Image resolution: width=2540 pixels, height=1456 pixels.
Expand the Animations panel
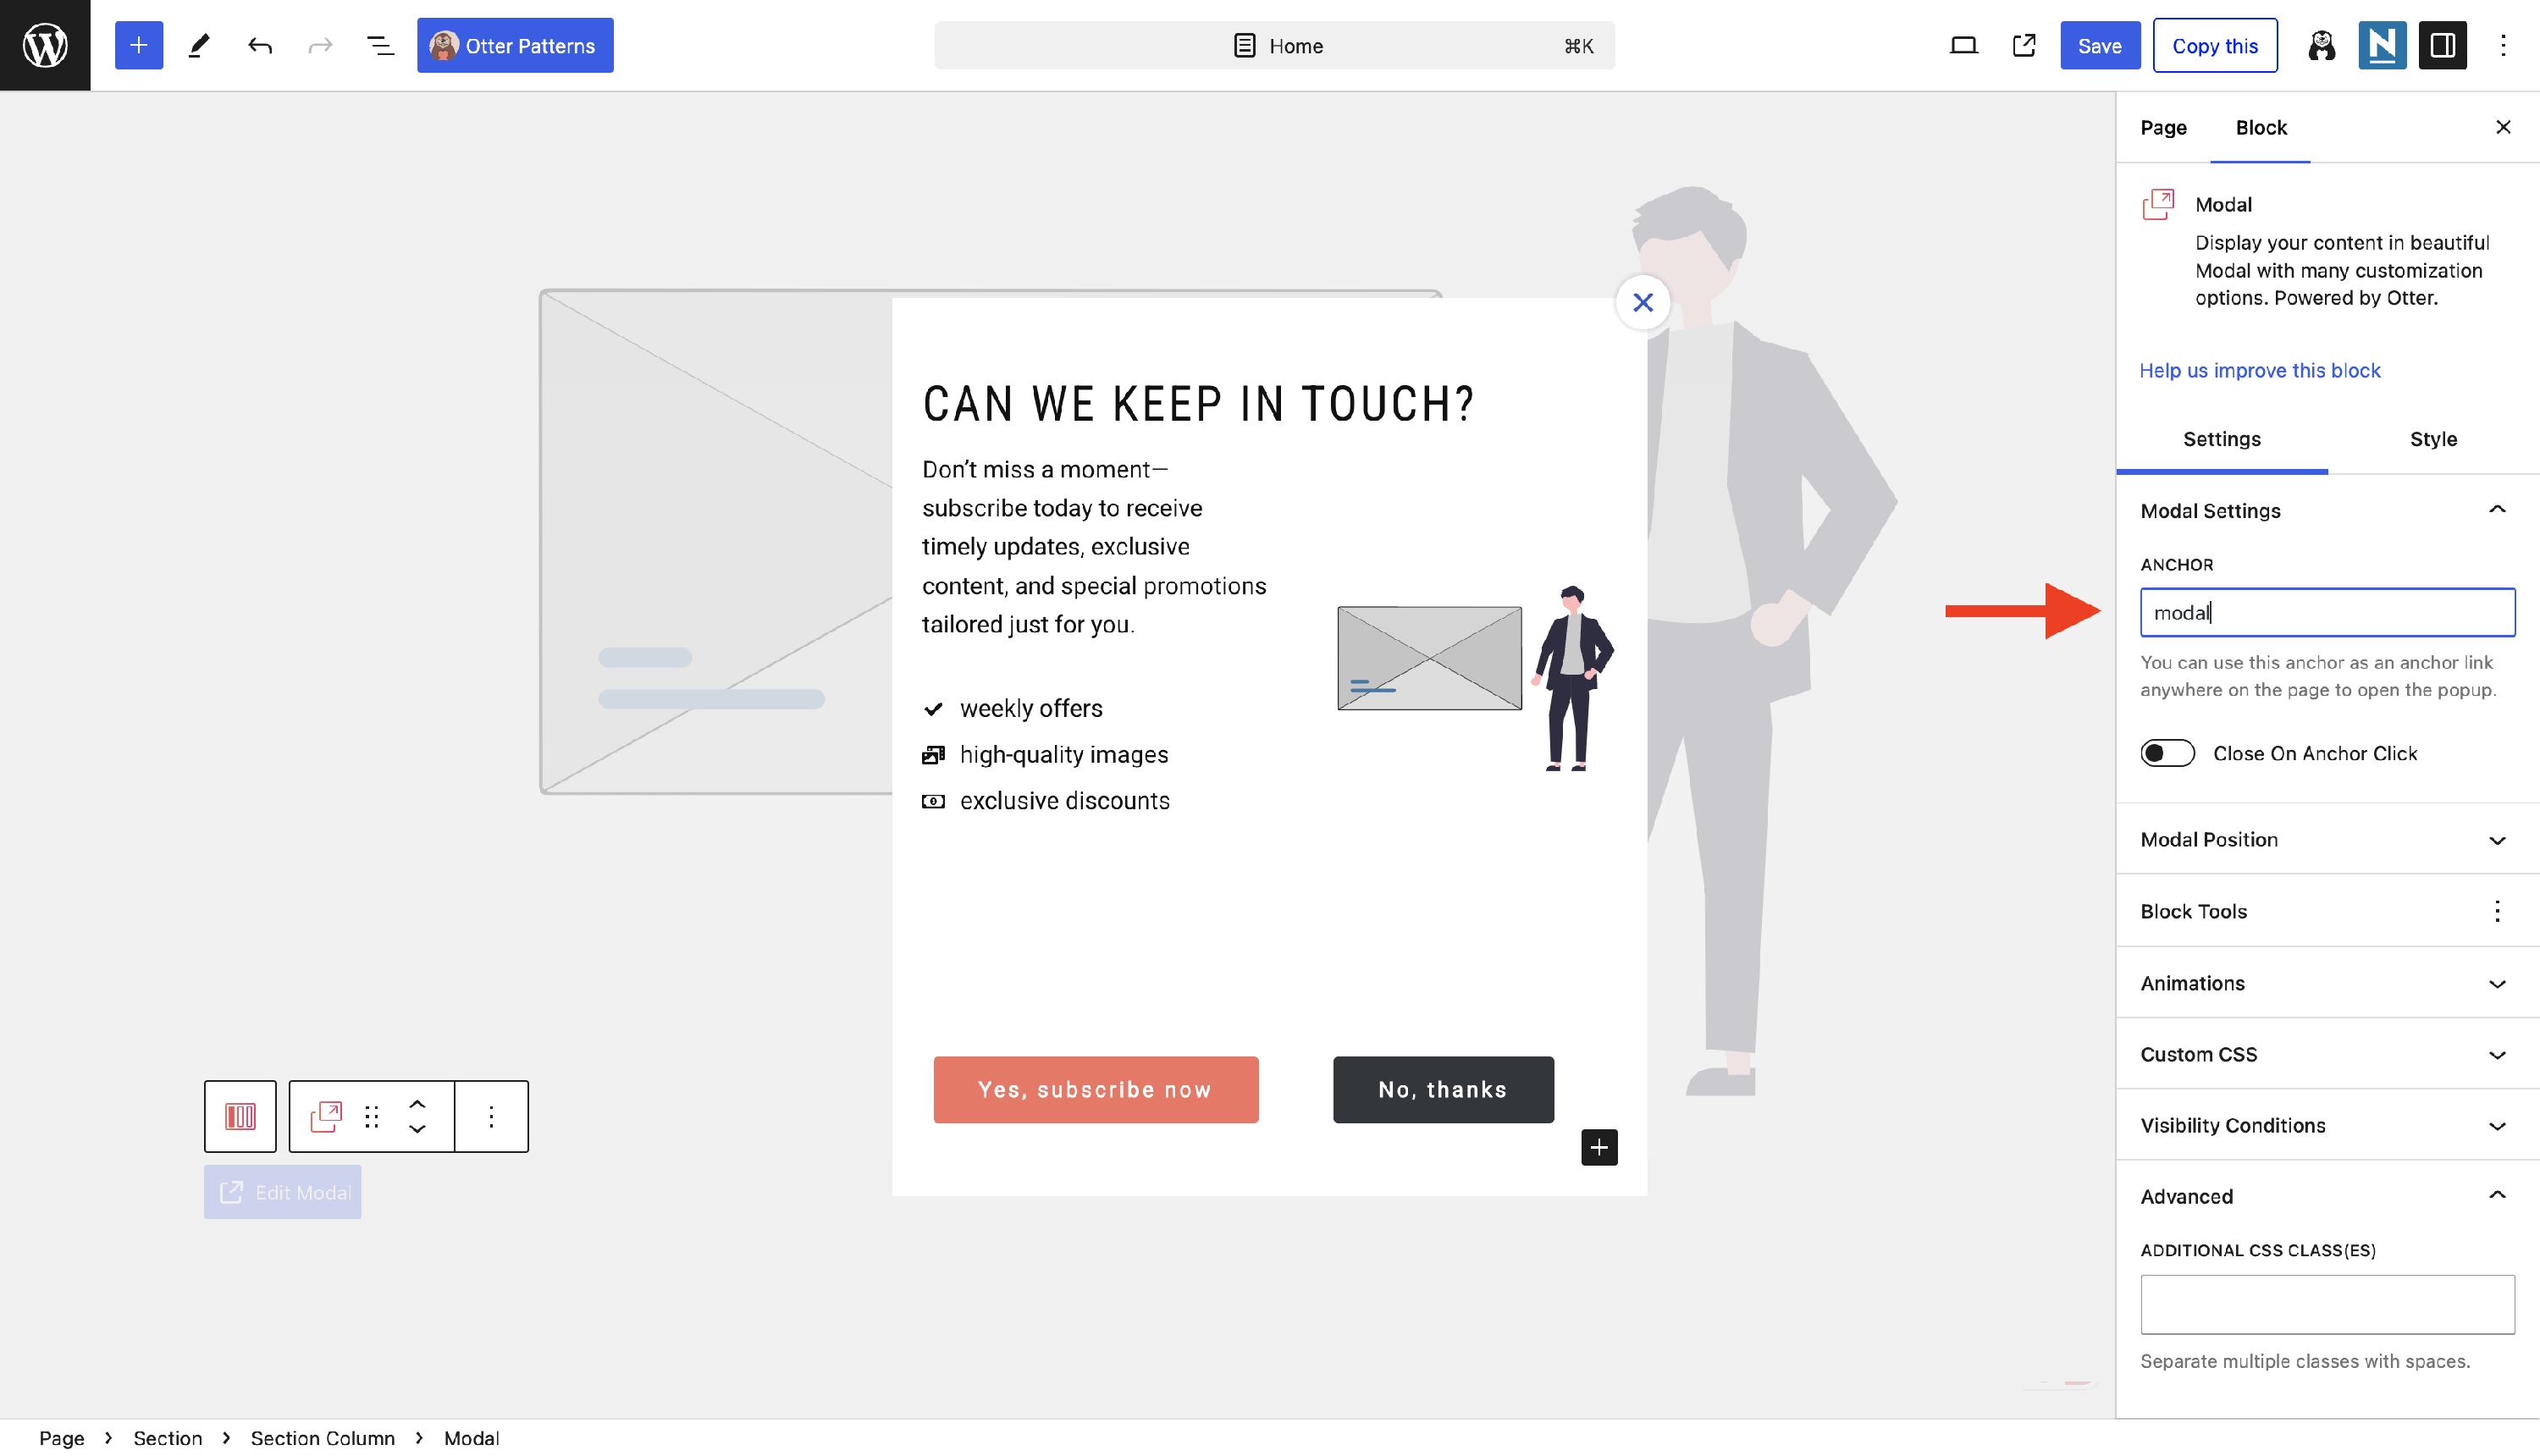click(2327, 982)
